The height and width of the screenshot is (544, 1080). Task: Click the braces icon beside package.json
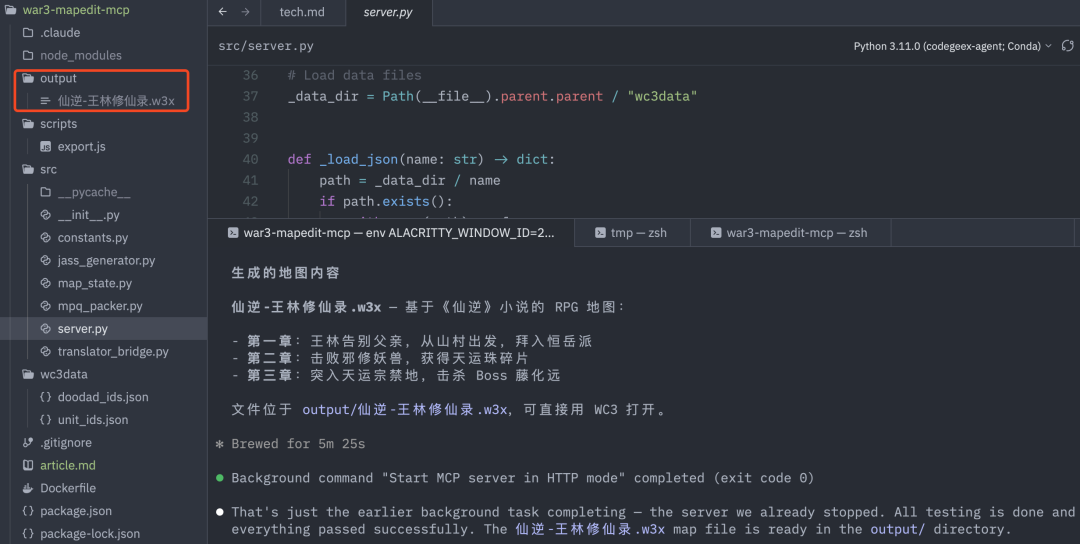tap(28, 510)
